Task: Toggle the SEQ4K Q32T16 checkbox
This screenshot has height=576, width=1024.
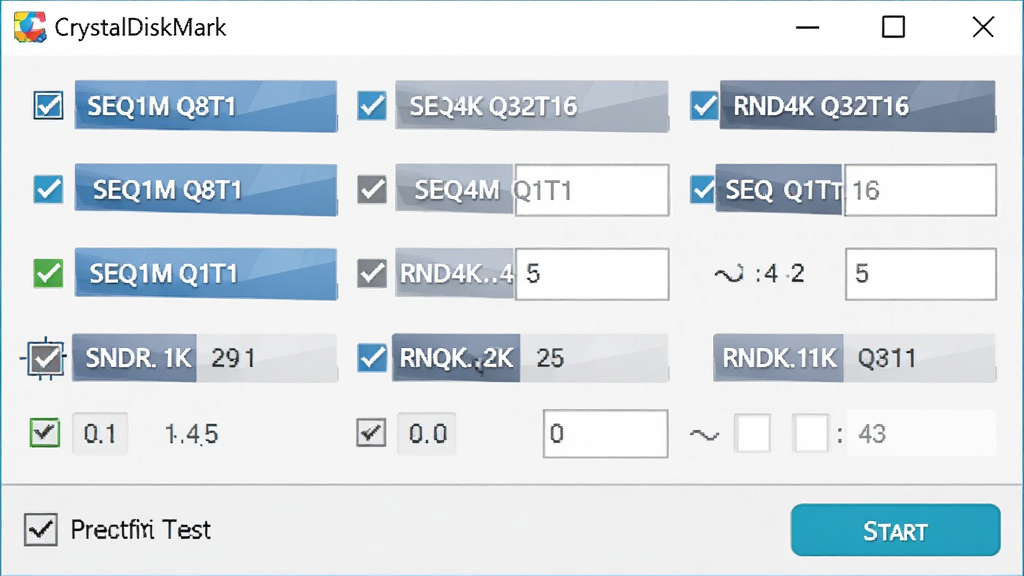Action: tap(372, 106)
